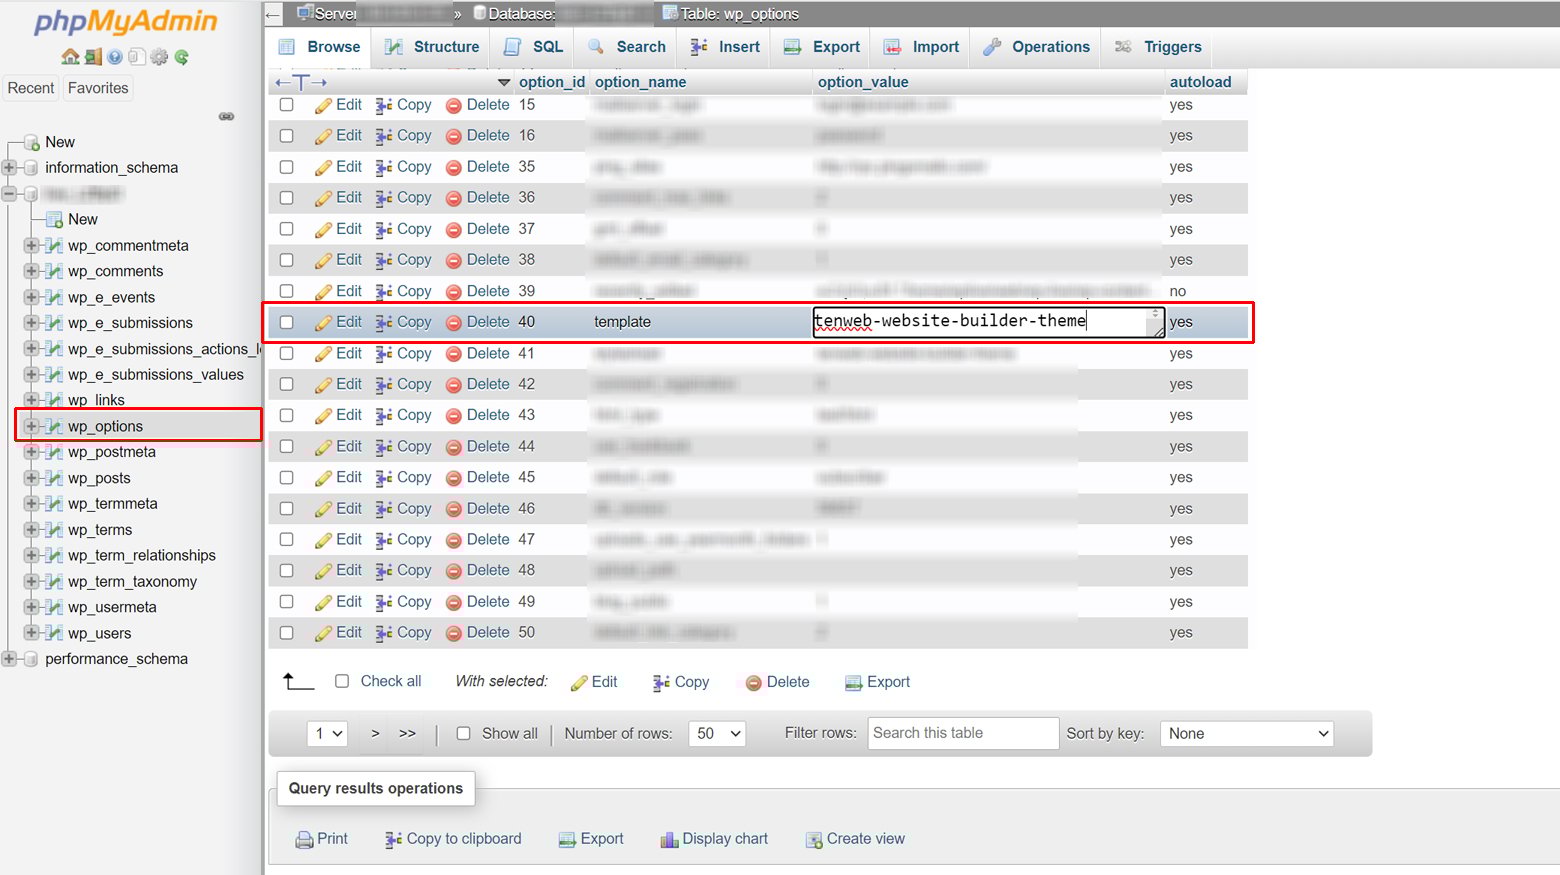Open the Number of rows dropdown
The image size is (1560, 875).
click(717, 733)
